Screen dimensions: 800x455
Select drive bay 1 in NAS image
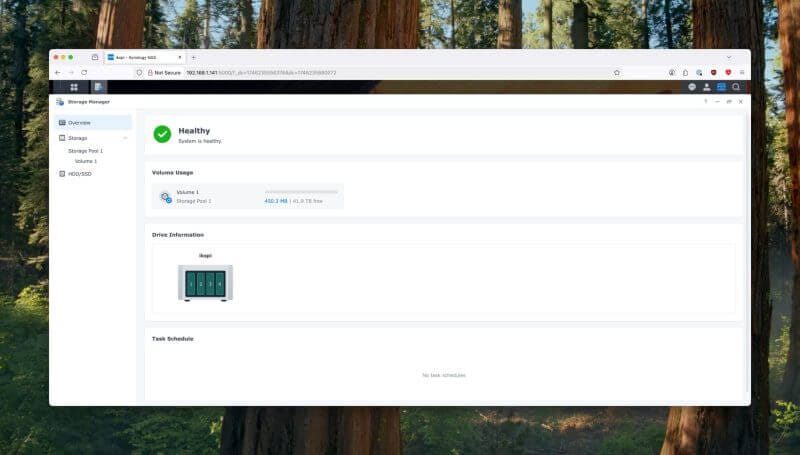click(191, 284)
